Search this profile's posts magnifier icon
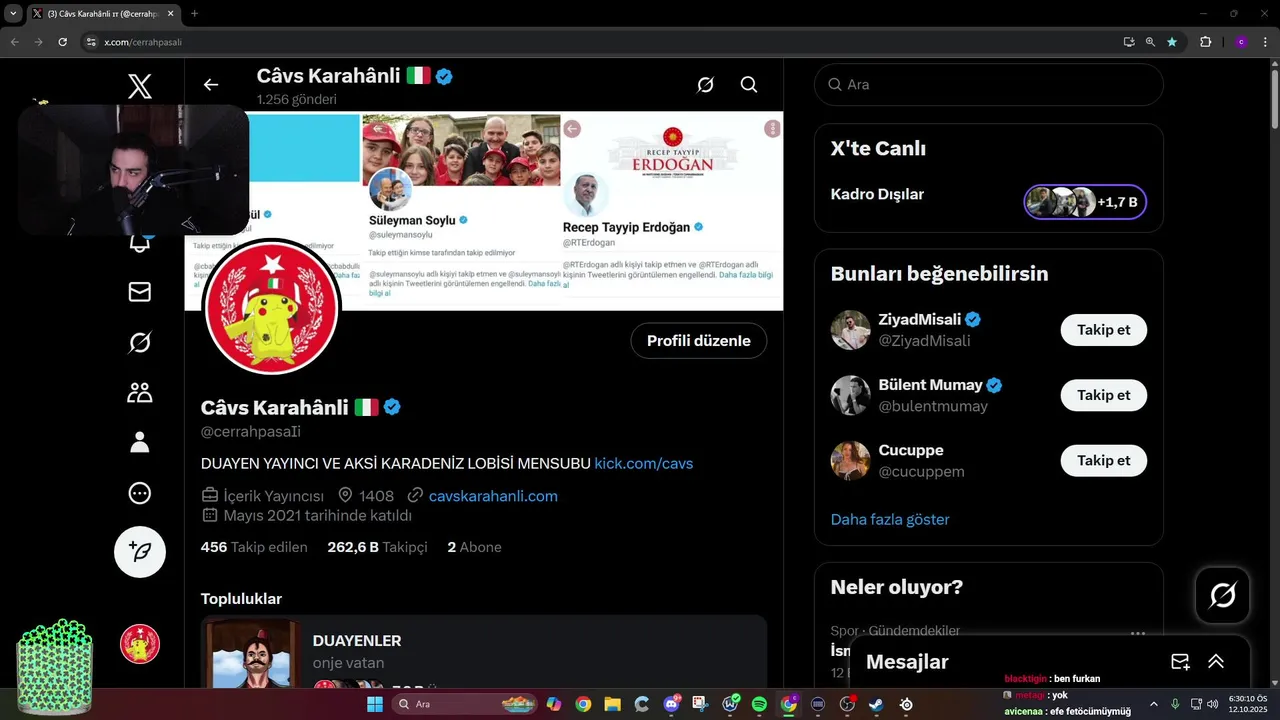Image resolution: width=1280 pixels, height=720 pixels. tap(749, 85)
